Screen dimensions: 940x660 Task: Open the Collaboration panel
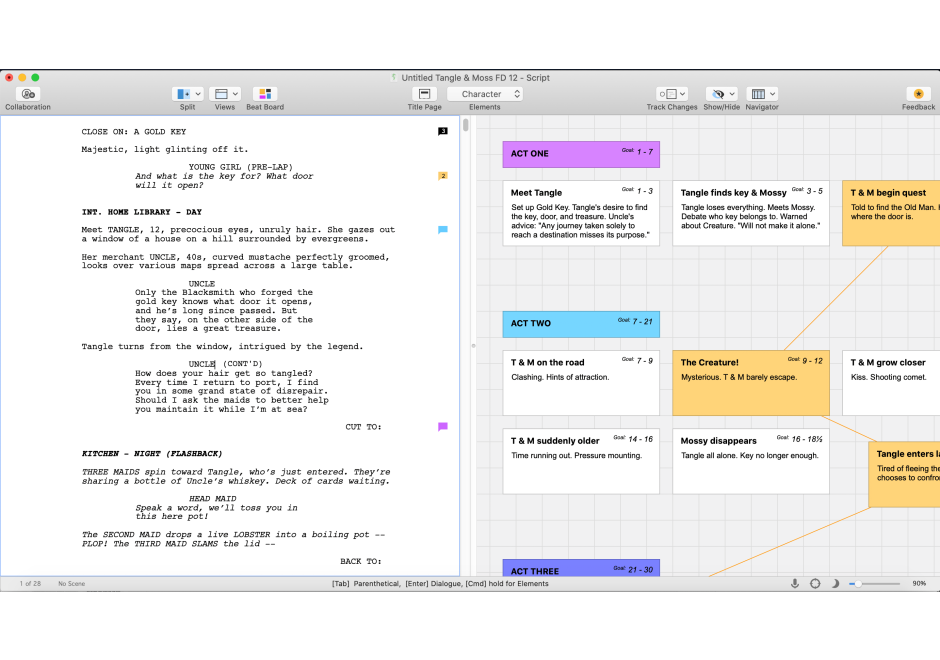coord(27,95)
